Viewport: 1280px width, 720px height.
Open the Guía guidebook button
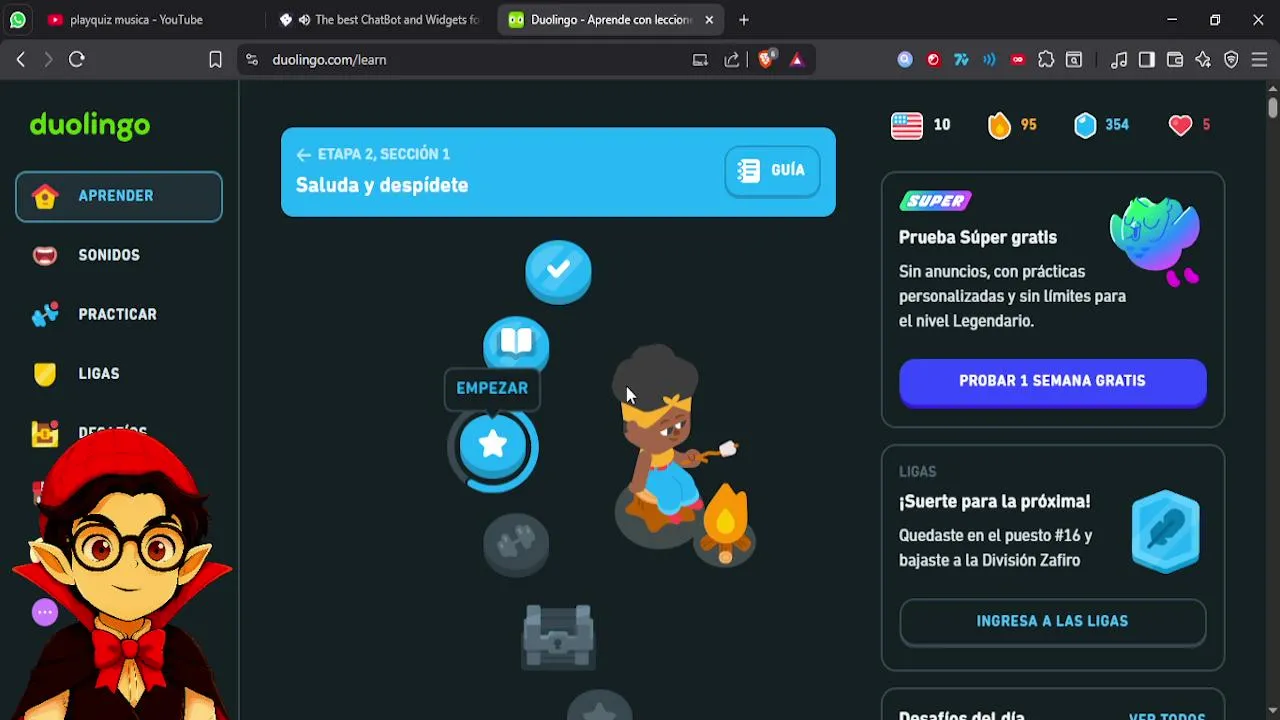tap(772, 171)
